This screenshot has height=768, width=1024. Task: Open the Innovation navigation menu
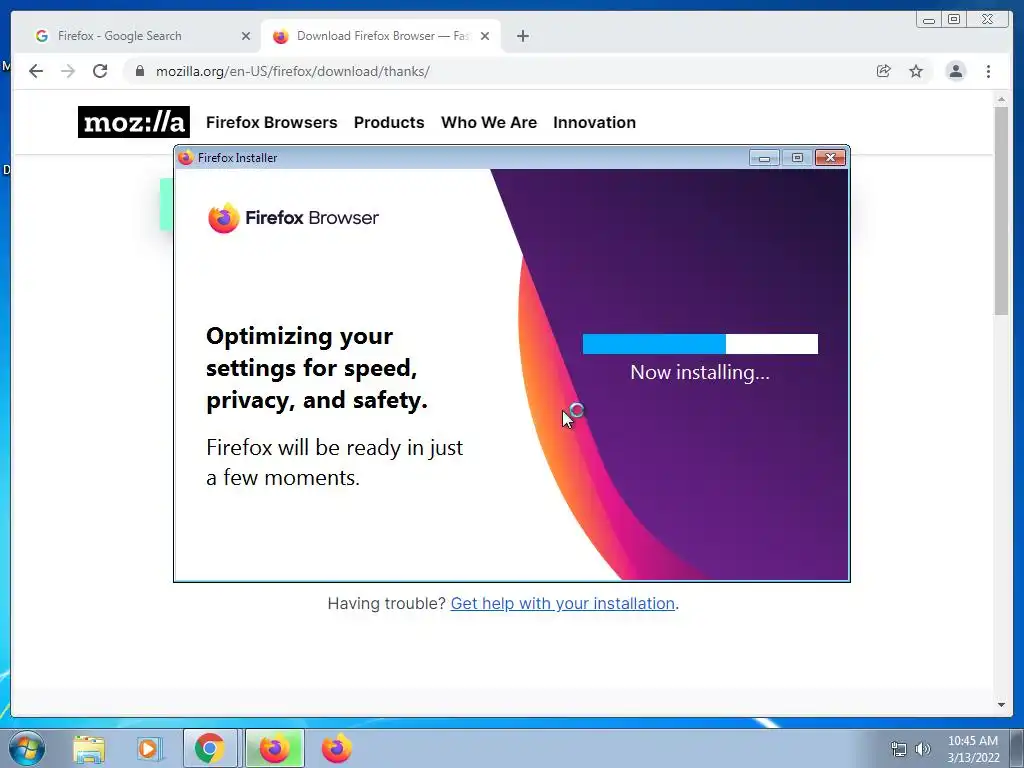[x=594, y=122]
